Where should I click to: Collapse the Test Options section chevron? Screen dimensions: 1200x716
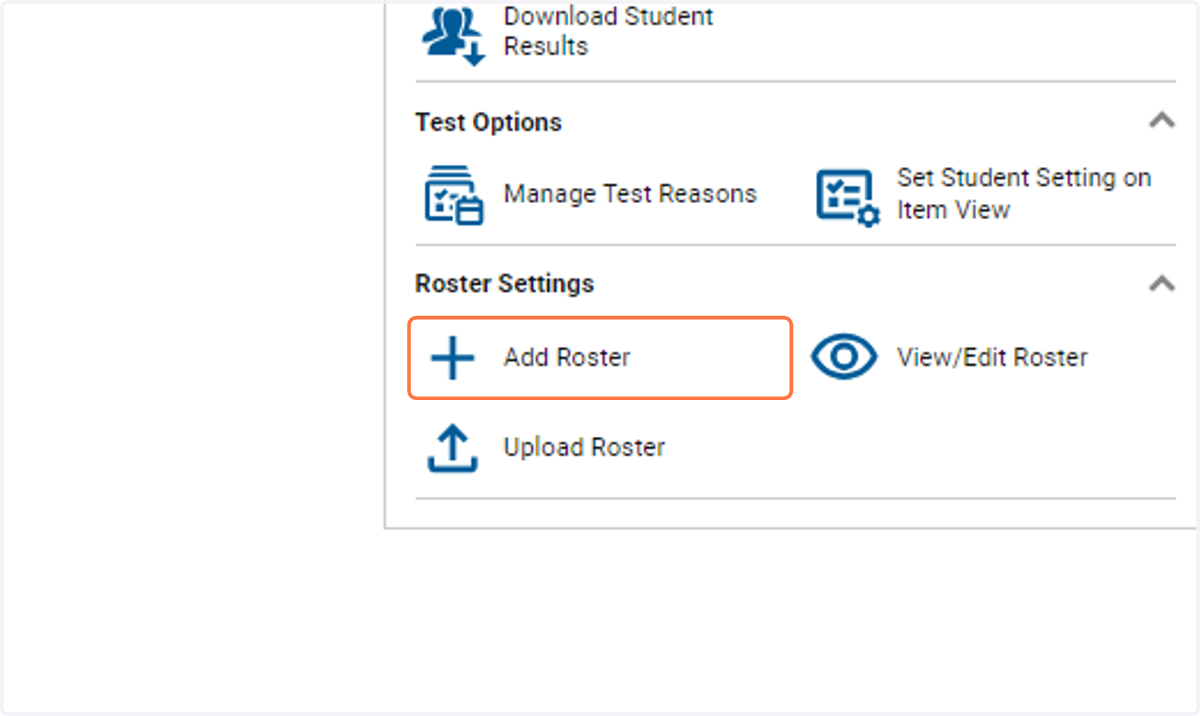(x=1161, y=121)
